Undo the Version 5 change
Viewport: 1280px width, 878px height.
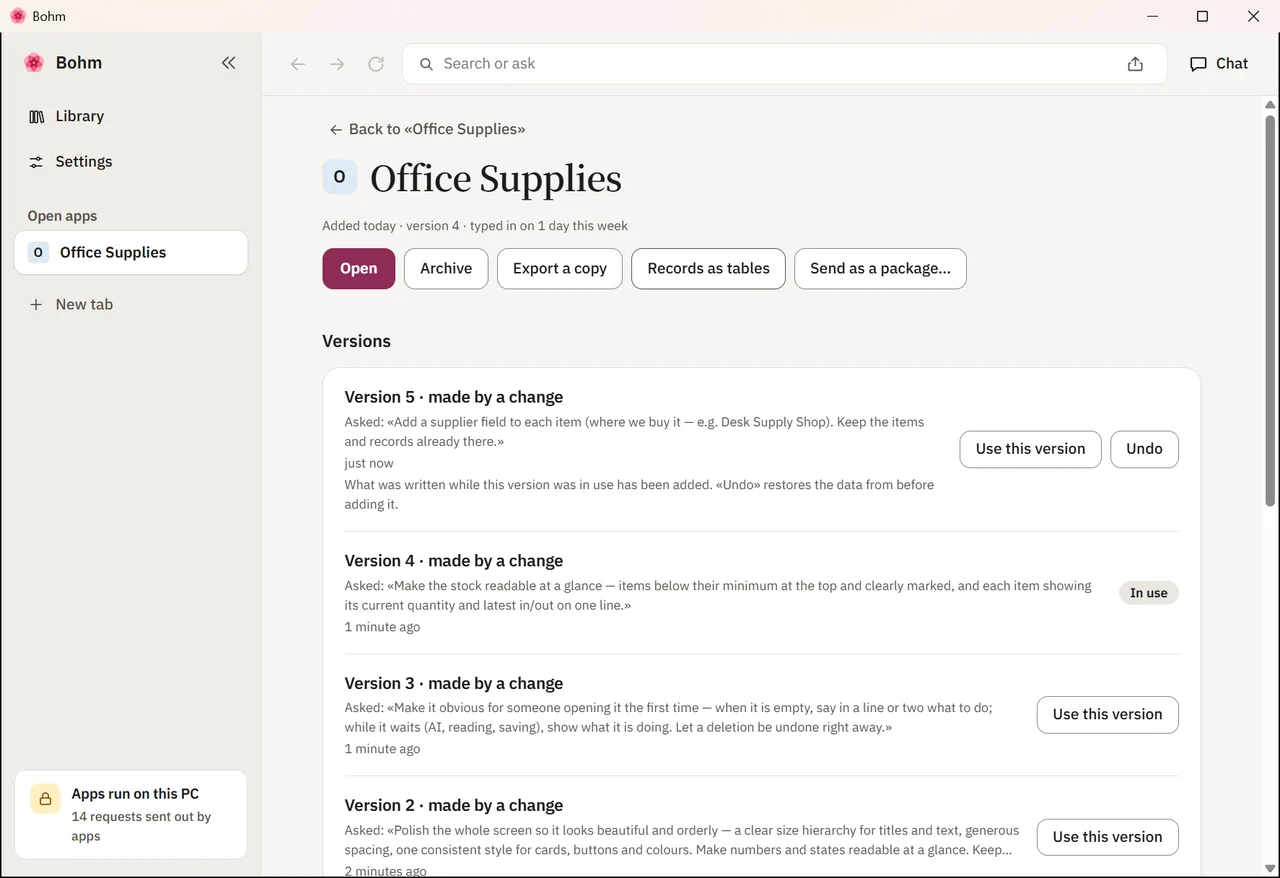pyautogui.click(x=1145, y=449)
